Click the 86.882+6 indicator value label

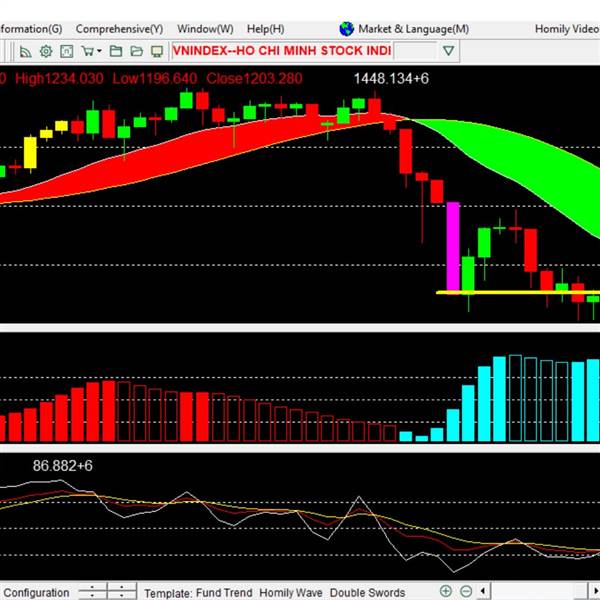(63, 466)
